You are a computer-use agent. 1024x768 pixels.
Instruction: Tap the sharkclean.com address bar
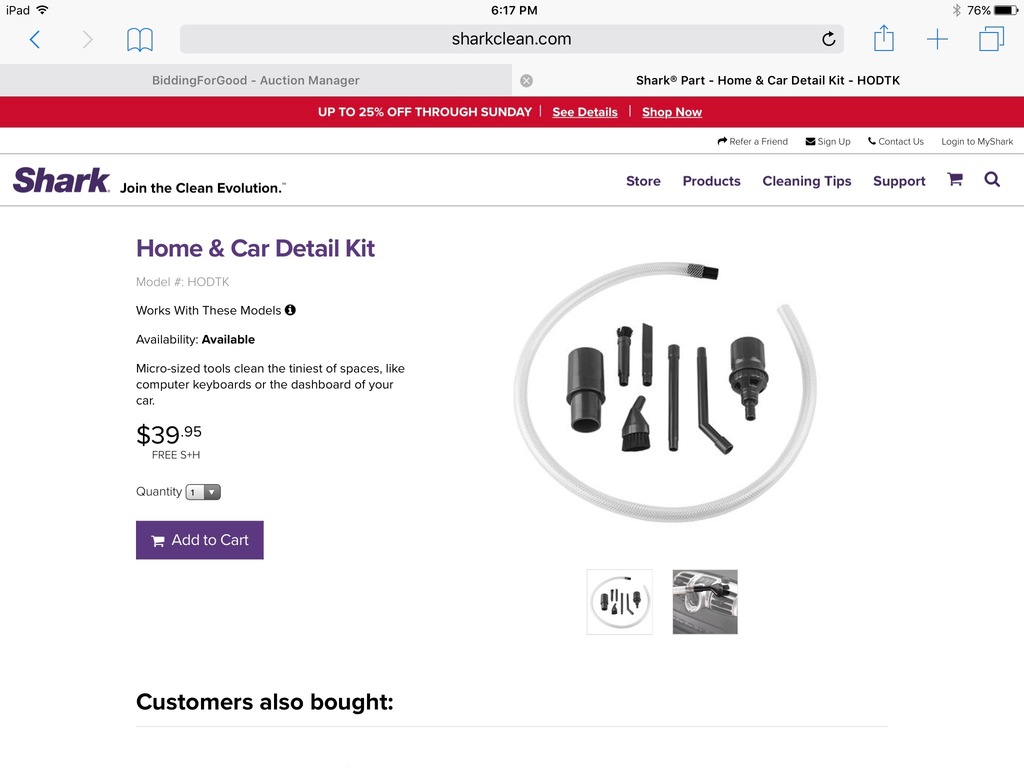[x=511, y=39]
